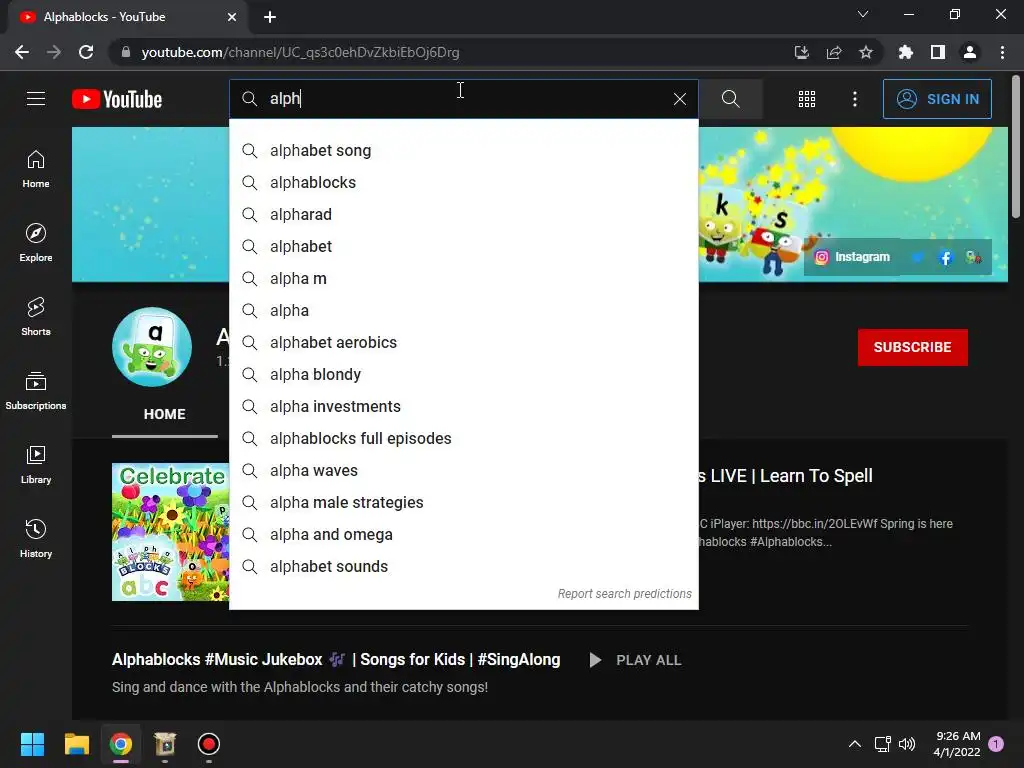Open Library in the sidebar
The height and width of the screenshot is (768, 1024).
pos(36,464)
